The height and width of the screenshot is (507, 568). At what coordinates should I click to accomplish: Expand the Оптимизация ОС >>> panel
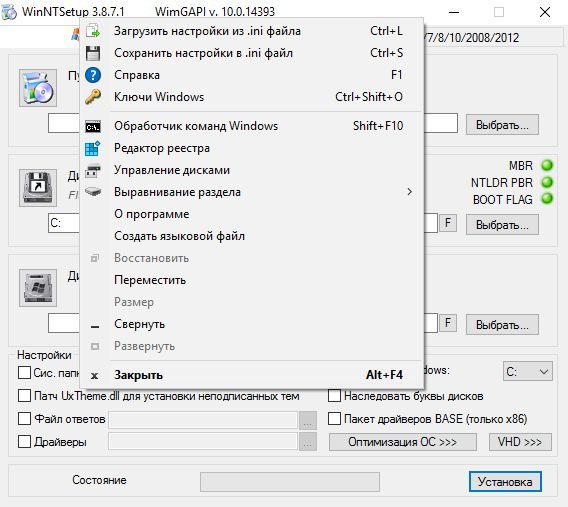click(x=402, y=442)
